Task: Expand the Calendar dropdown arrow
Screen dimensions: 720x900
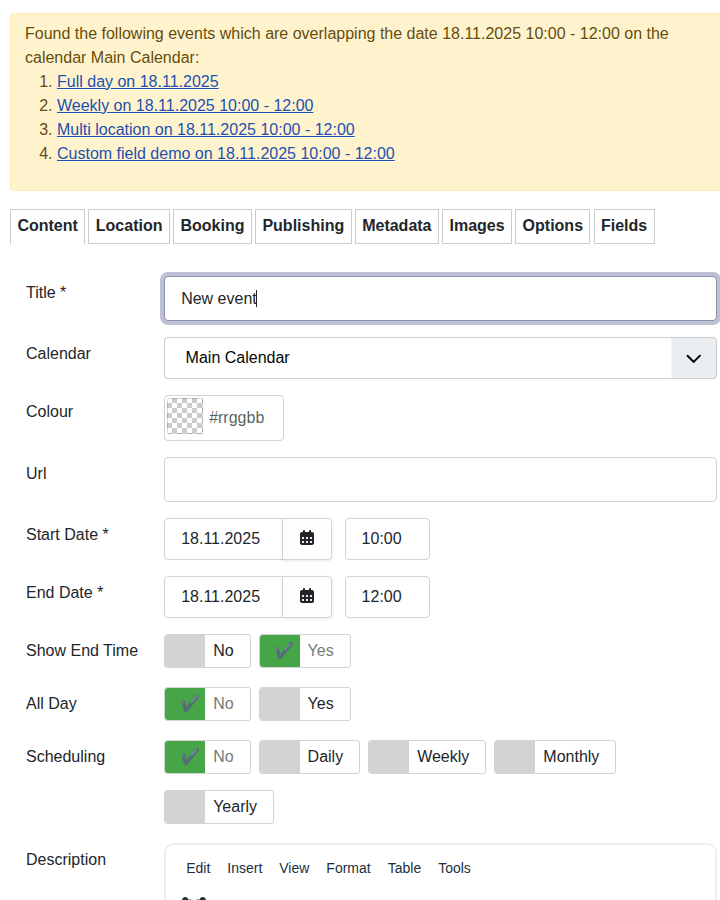Action: pyautogui.click(x=693, y=358)
